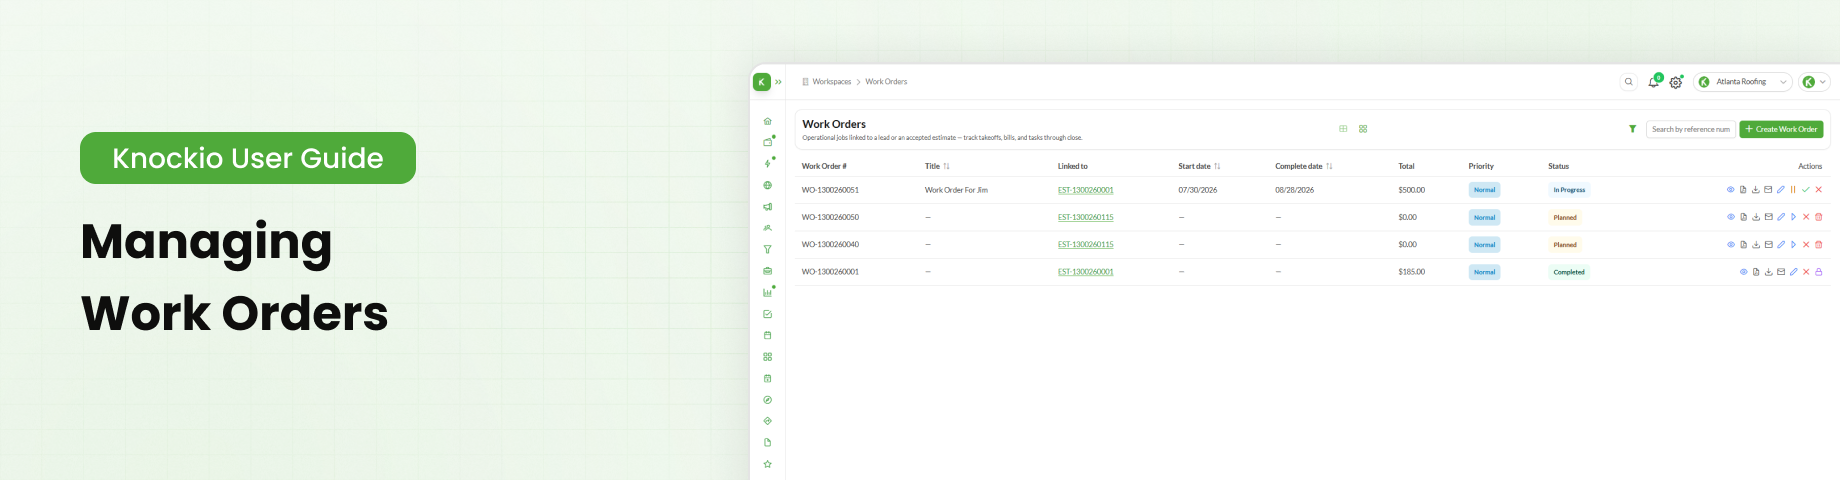Open the Atlanta Roofing workspace dropdown
Screen dimensions: 1840x480
point(1743,82)
